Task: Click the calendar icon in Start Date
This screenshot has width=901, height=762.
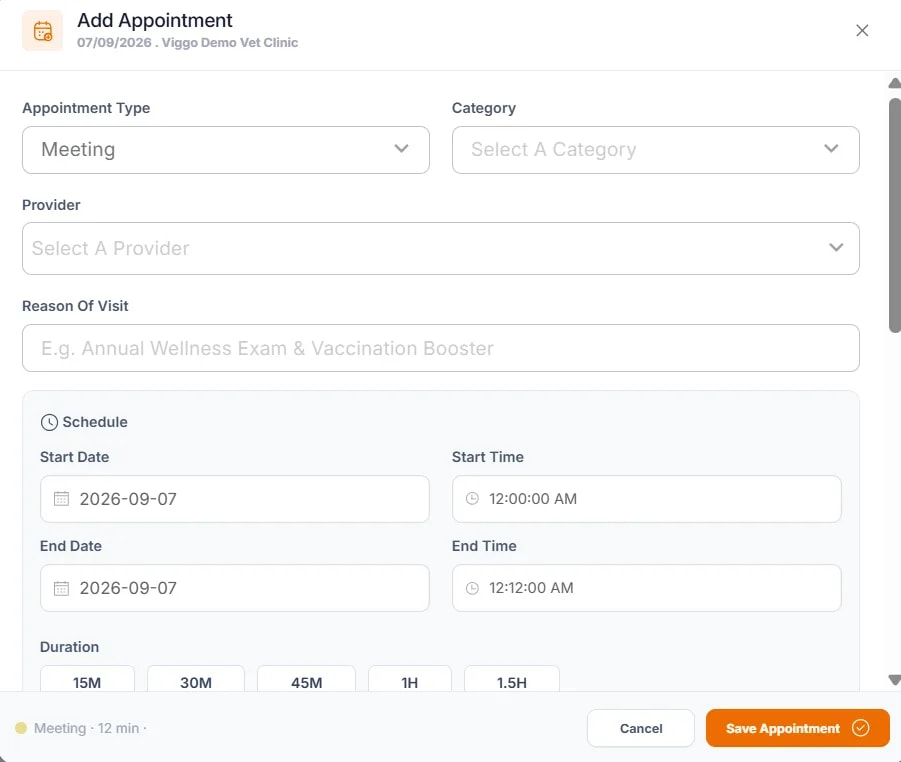Action: 61,499
